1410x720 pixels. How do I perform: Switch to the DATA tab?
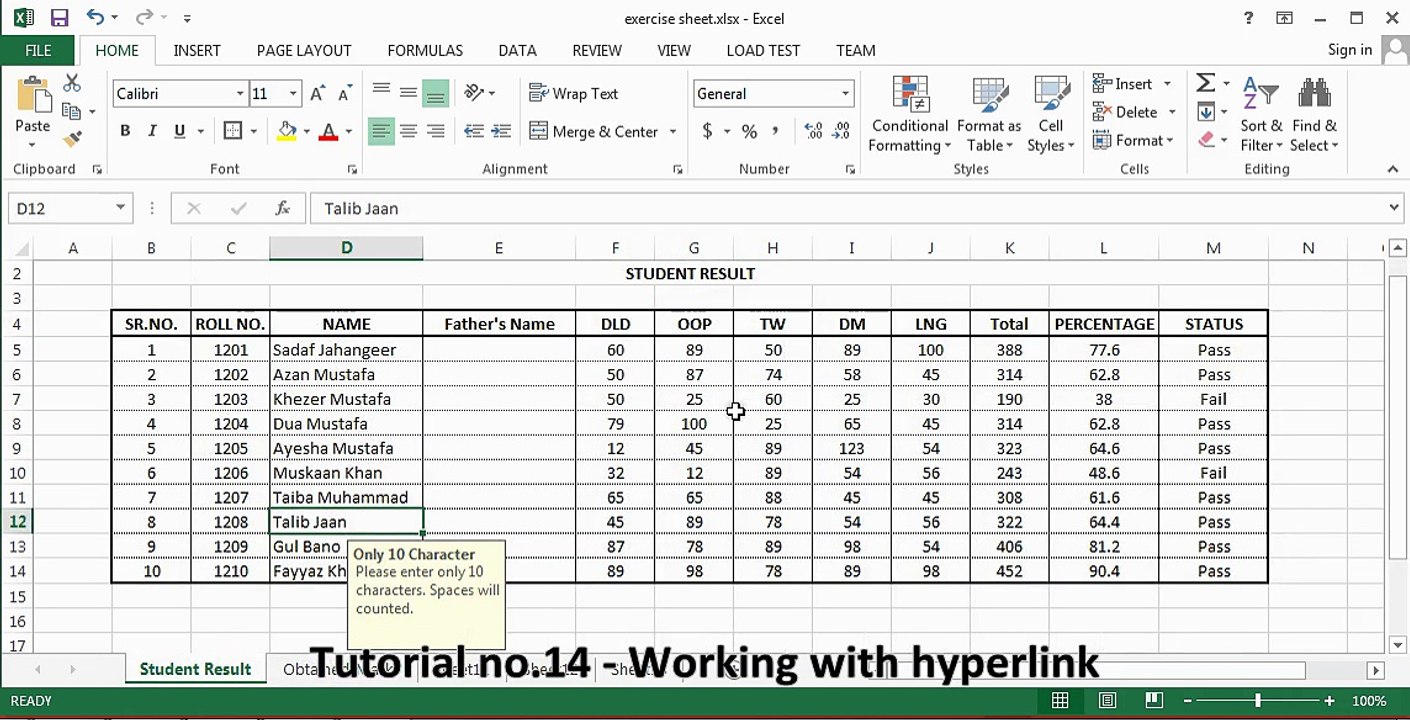(x=517, y=50)
